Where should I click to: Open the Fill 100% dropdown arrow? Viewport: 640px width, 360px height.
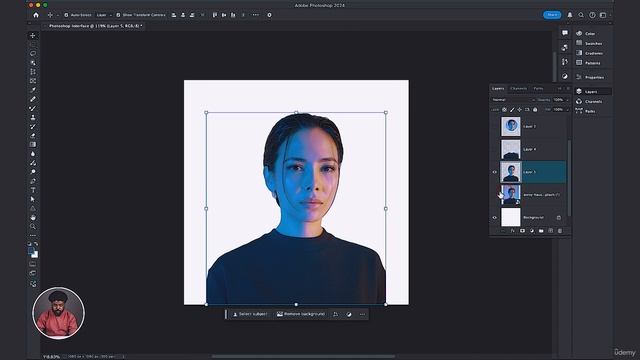(567, 110)
